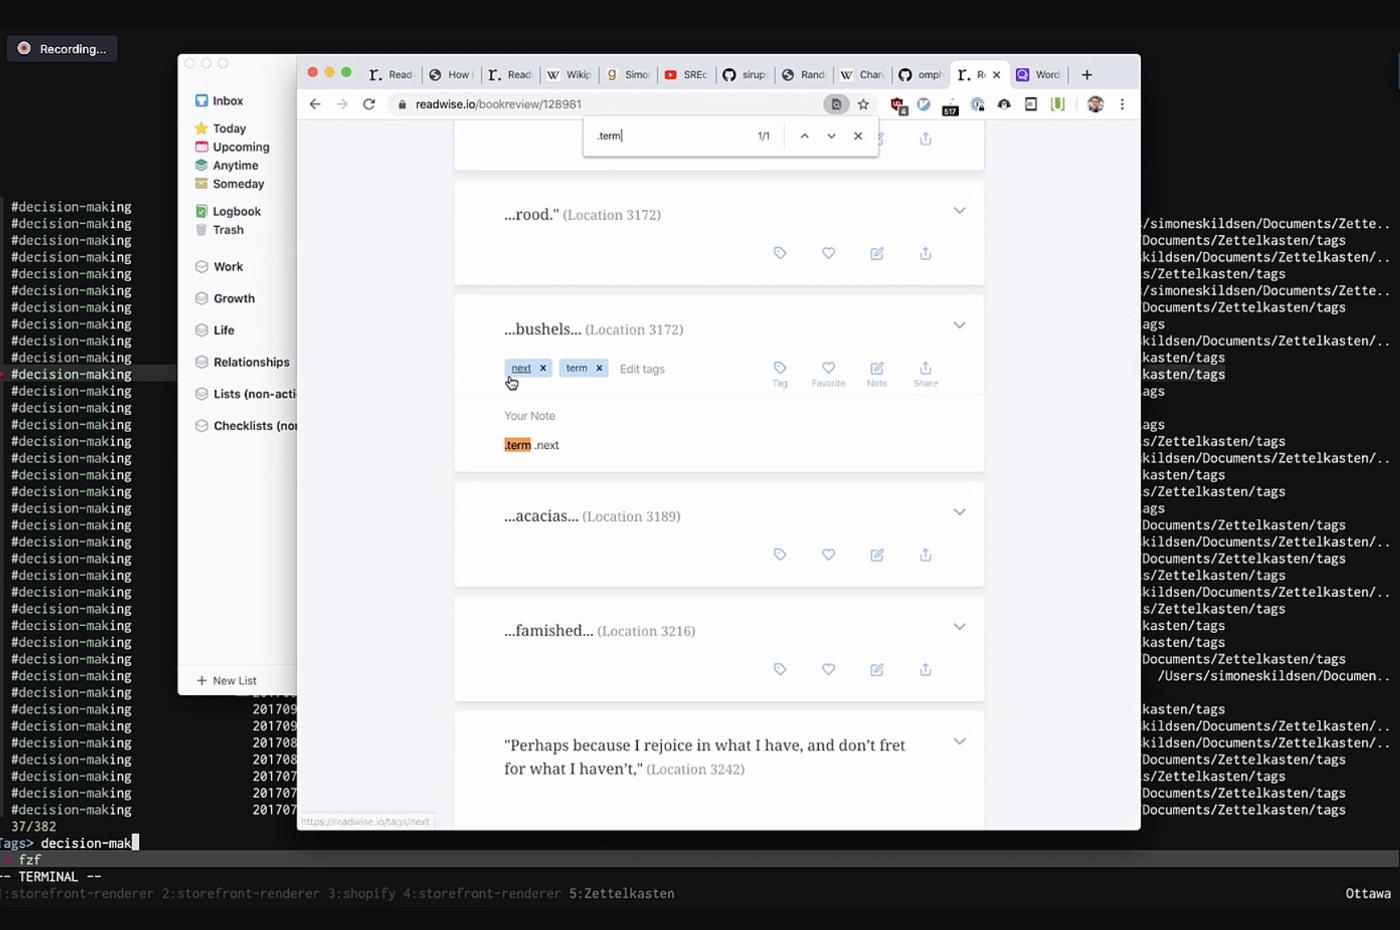Screen dimensions: 1400x930
Task: Reload the page with the refresh icon
Action: tap(369, 104)
